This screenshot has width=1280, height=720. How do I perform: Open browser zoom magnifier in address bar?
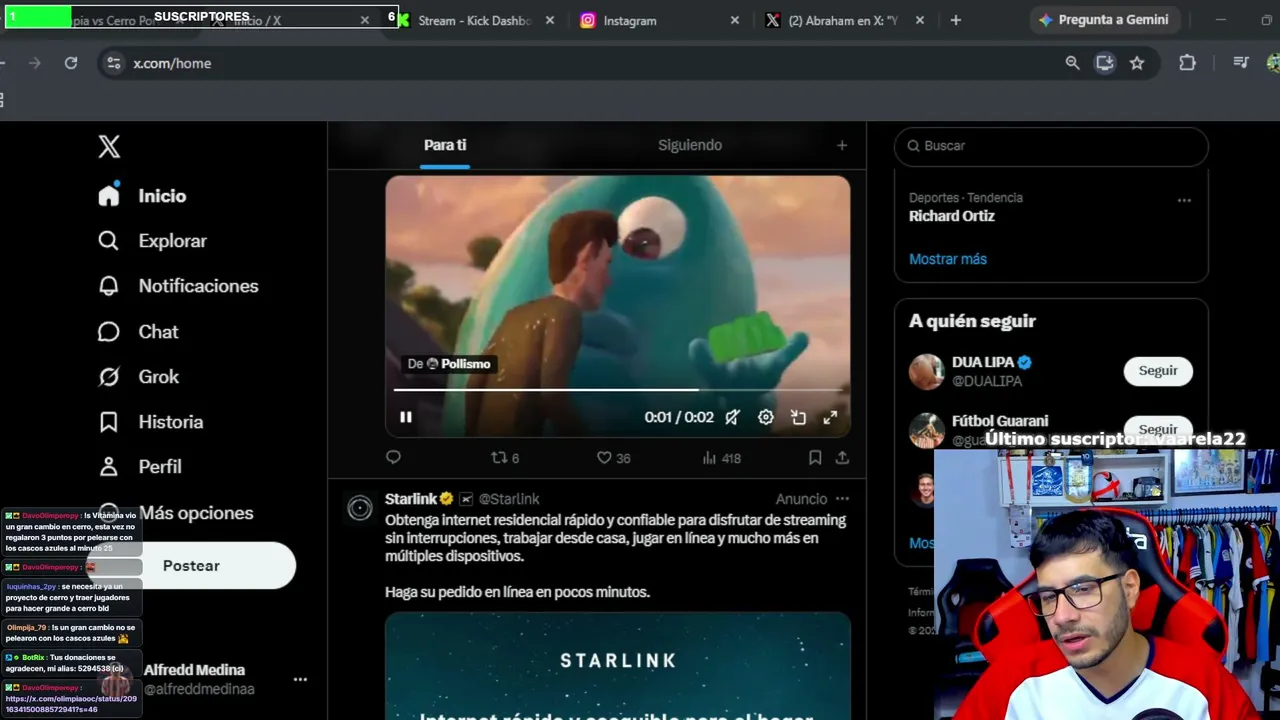(x=1072, y=63)
